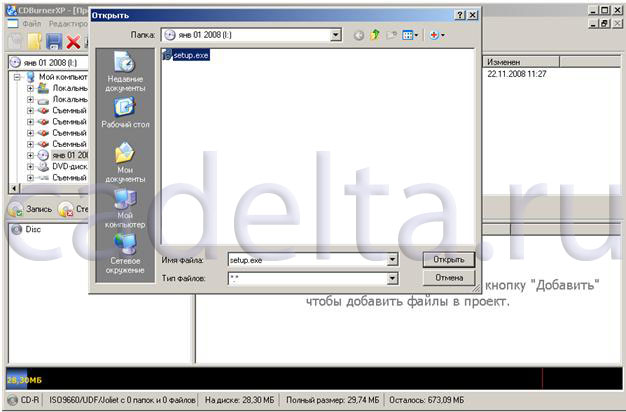
Task: Select My Computer in the places sidebar
Action: 125,208
